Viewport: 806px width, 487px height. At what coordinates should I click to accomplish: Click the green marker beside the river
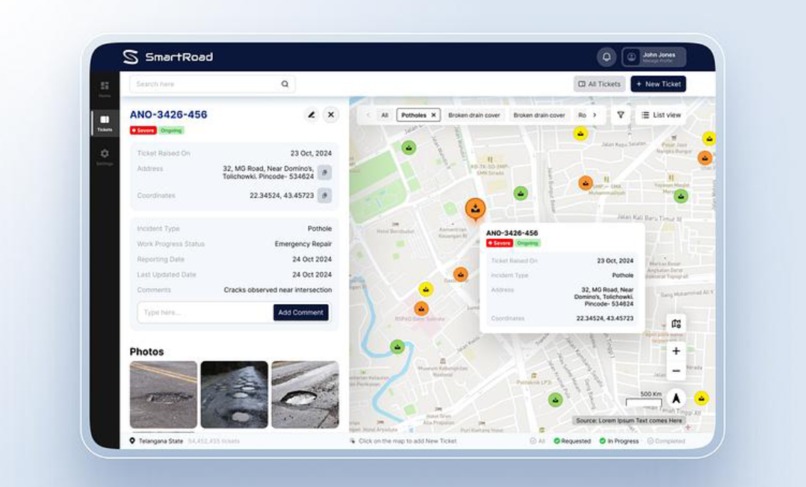397,347
